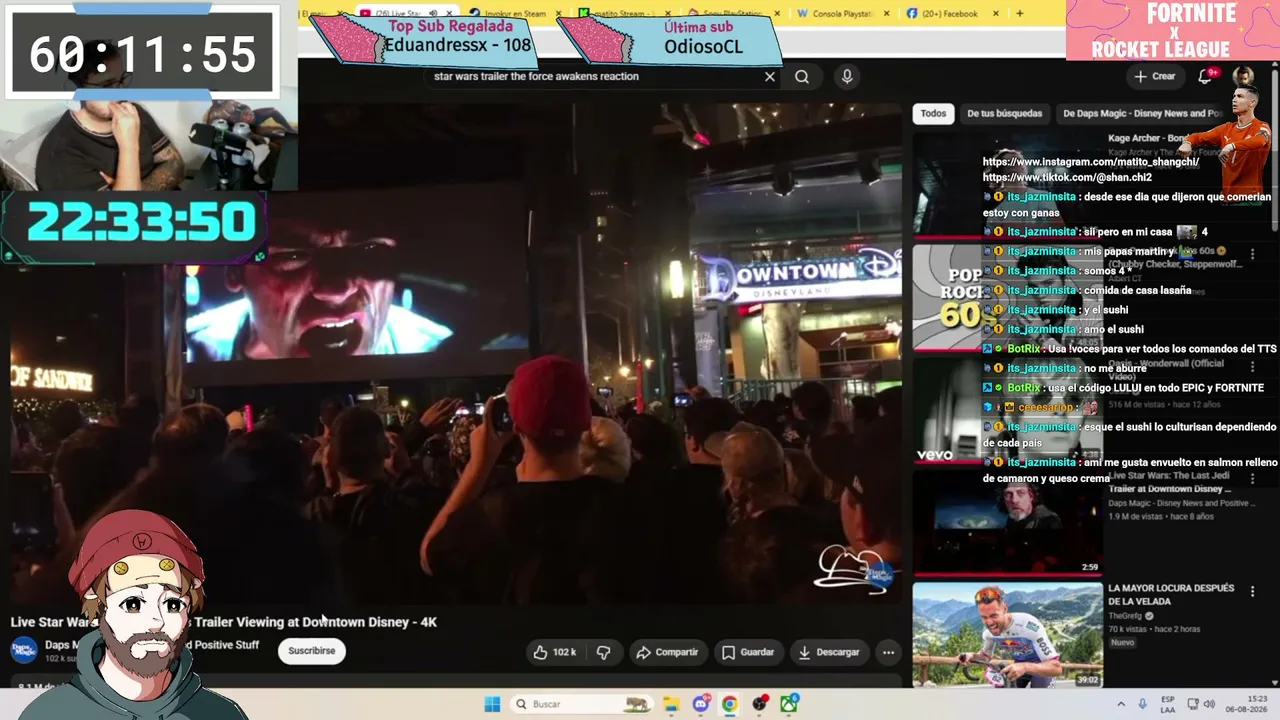Save the video with the Guardar button
The image size is (1280, 720).
coord(748,652)
